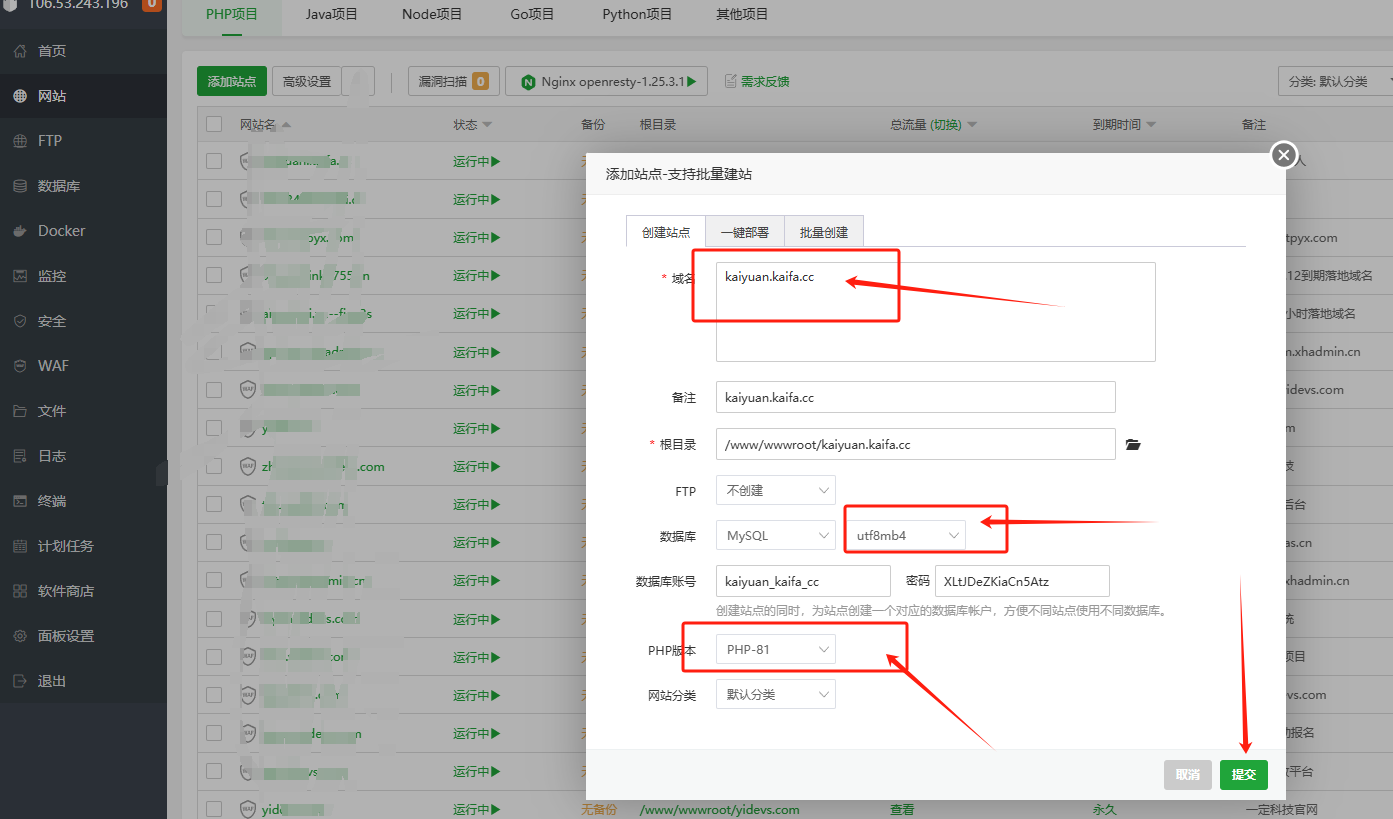Open the MySQL database type dropdown
This screenshot has width=1393, height=819.
tap(776, 536)
